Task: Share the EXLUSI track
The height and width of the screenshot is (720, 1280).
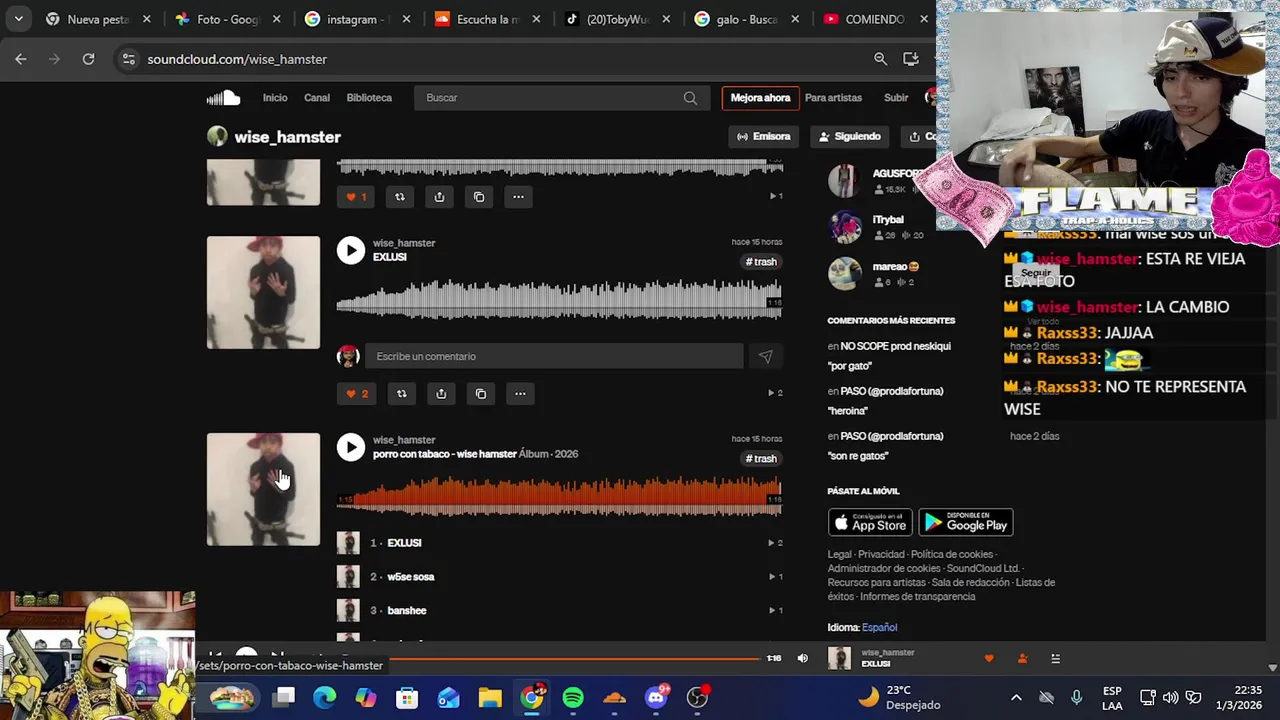Action: click(x=441, y=394)
